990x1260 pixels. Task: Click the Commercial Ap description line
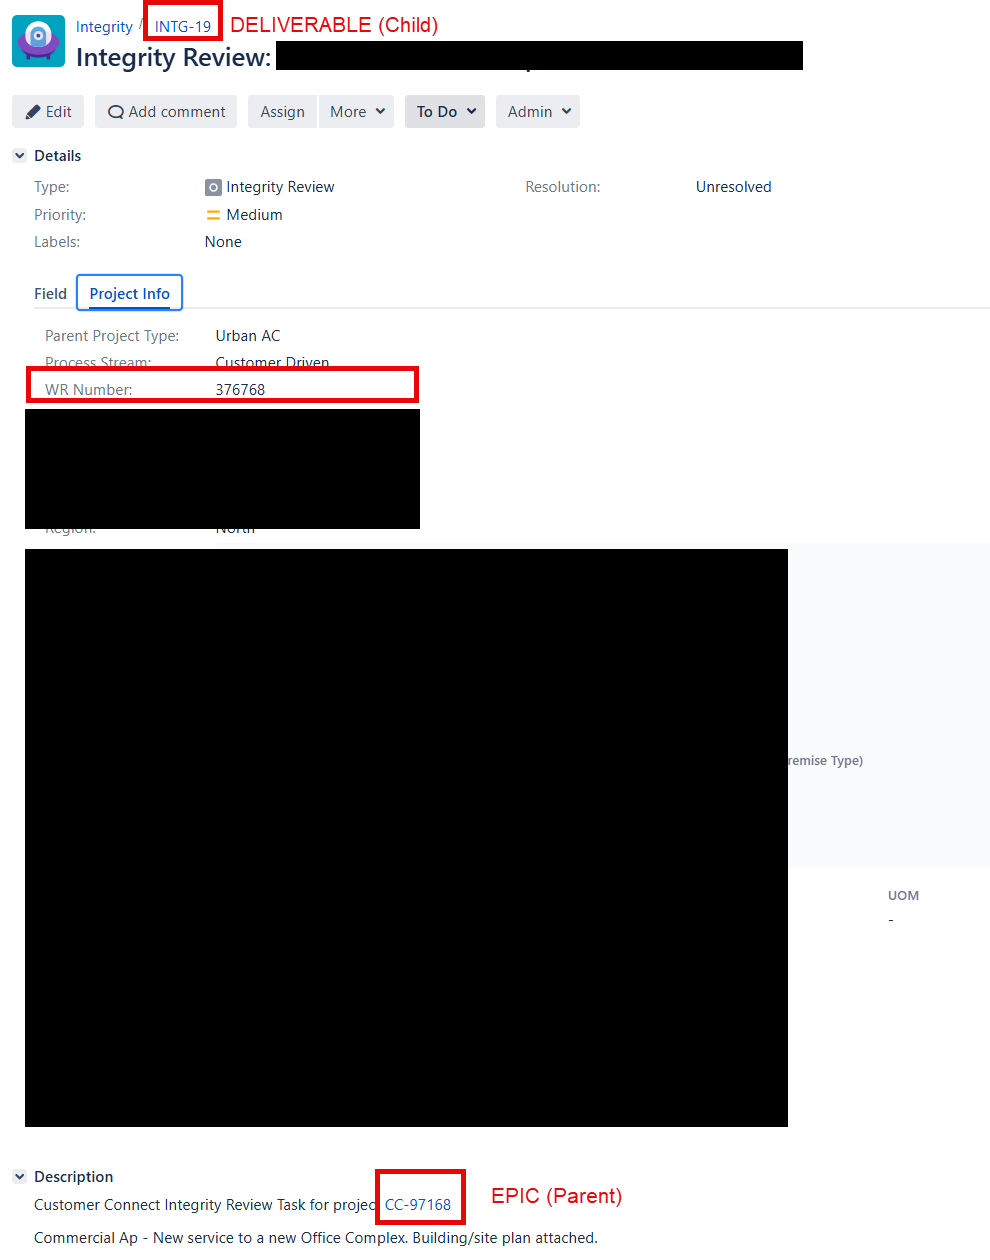(x=316, y=1238)
